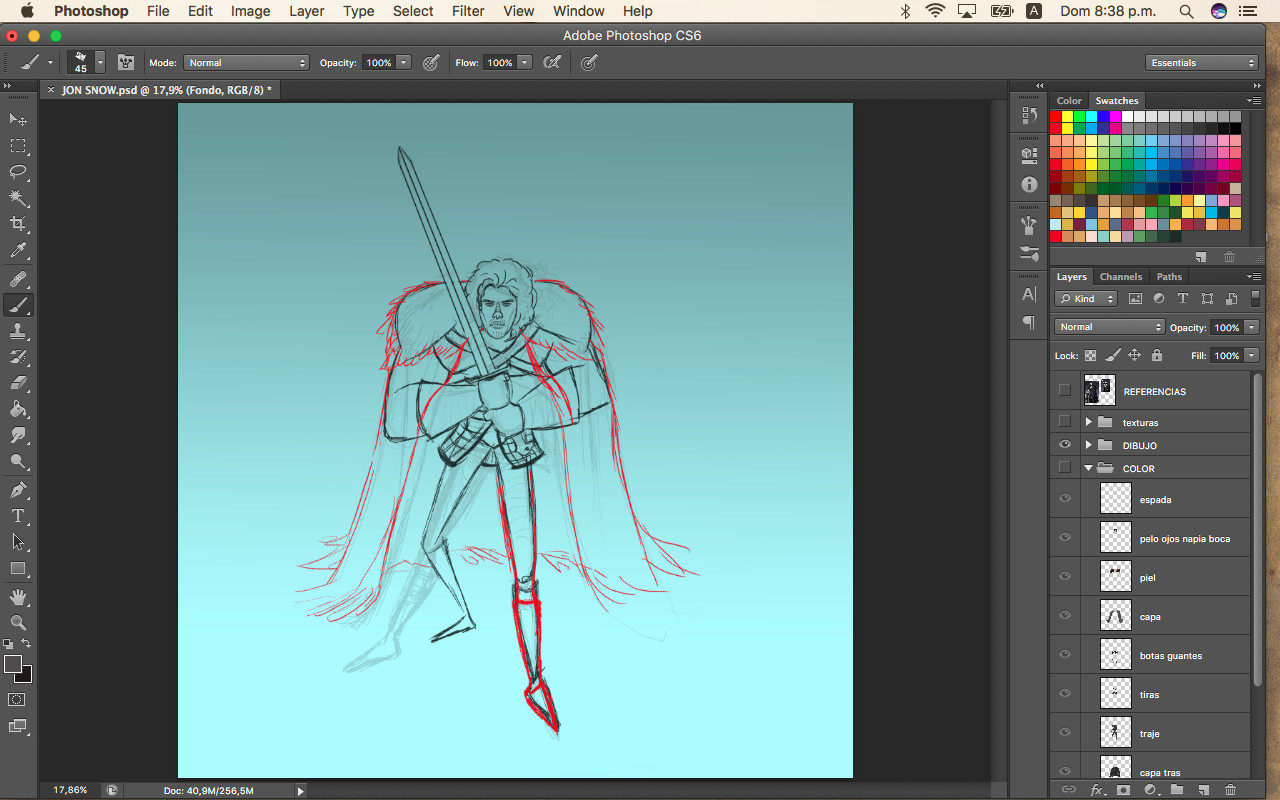Select the Zoom tool
1280x800 pixels.
18,623
